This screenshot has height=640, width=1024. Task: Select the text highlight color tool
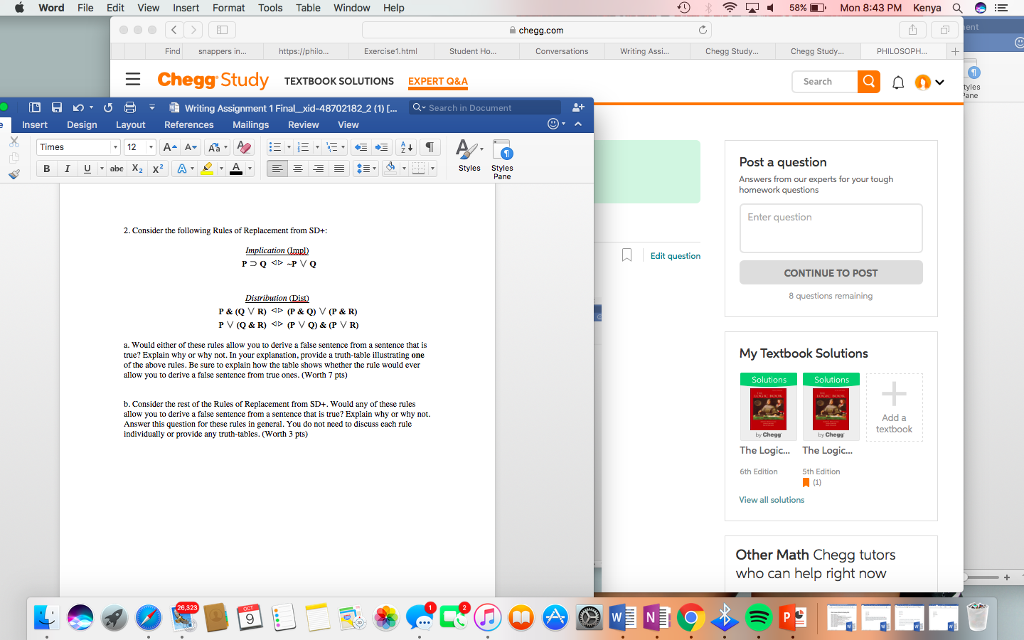(x=208, y=167)
